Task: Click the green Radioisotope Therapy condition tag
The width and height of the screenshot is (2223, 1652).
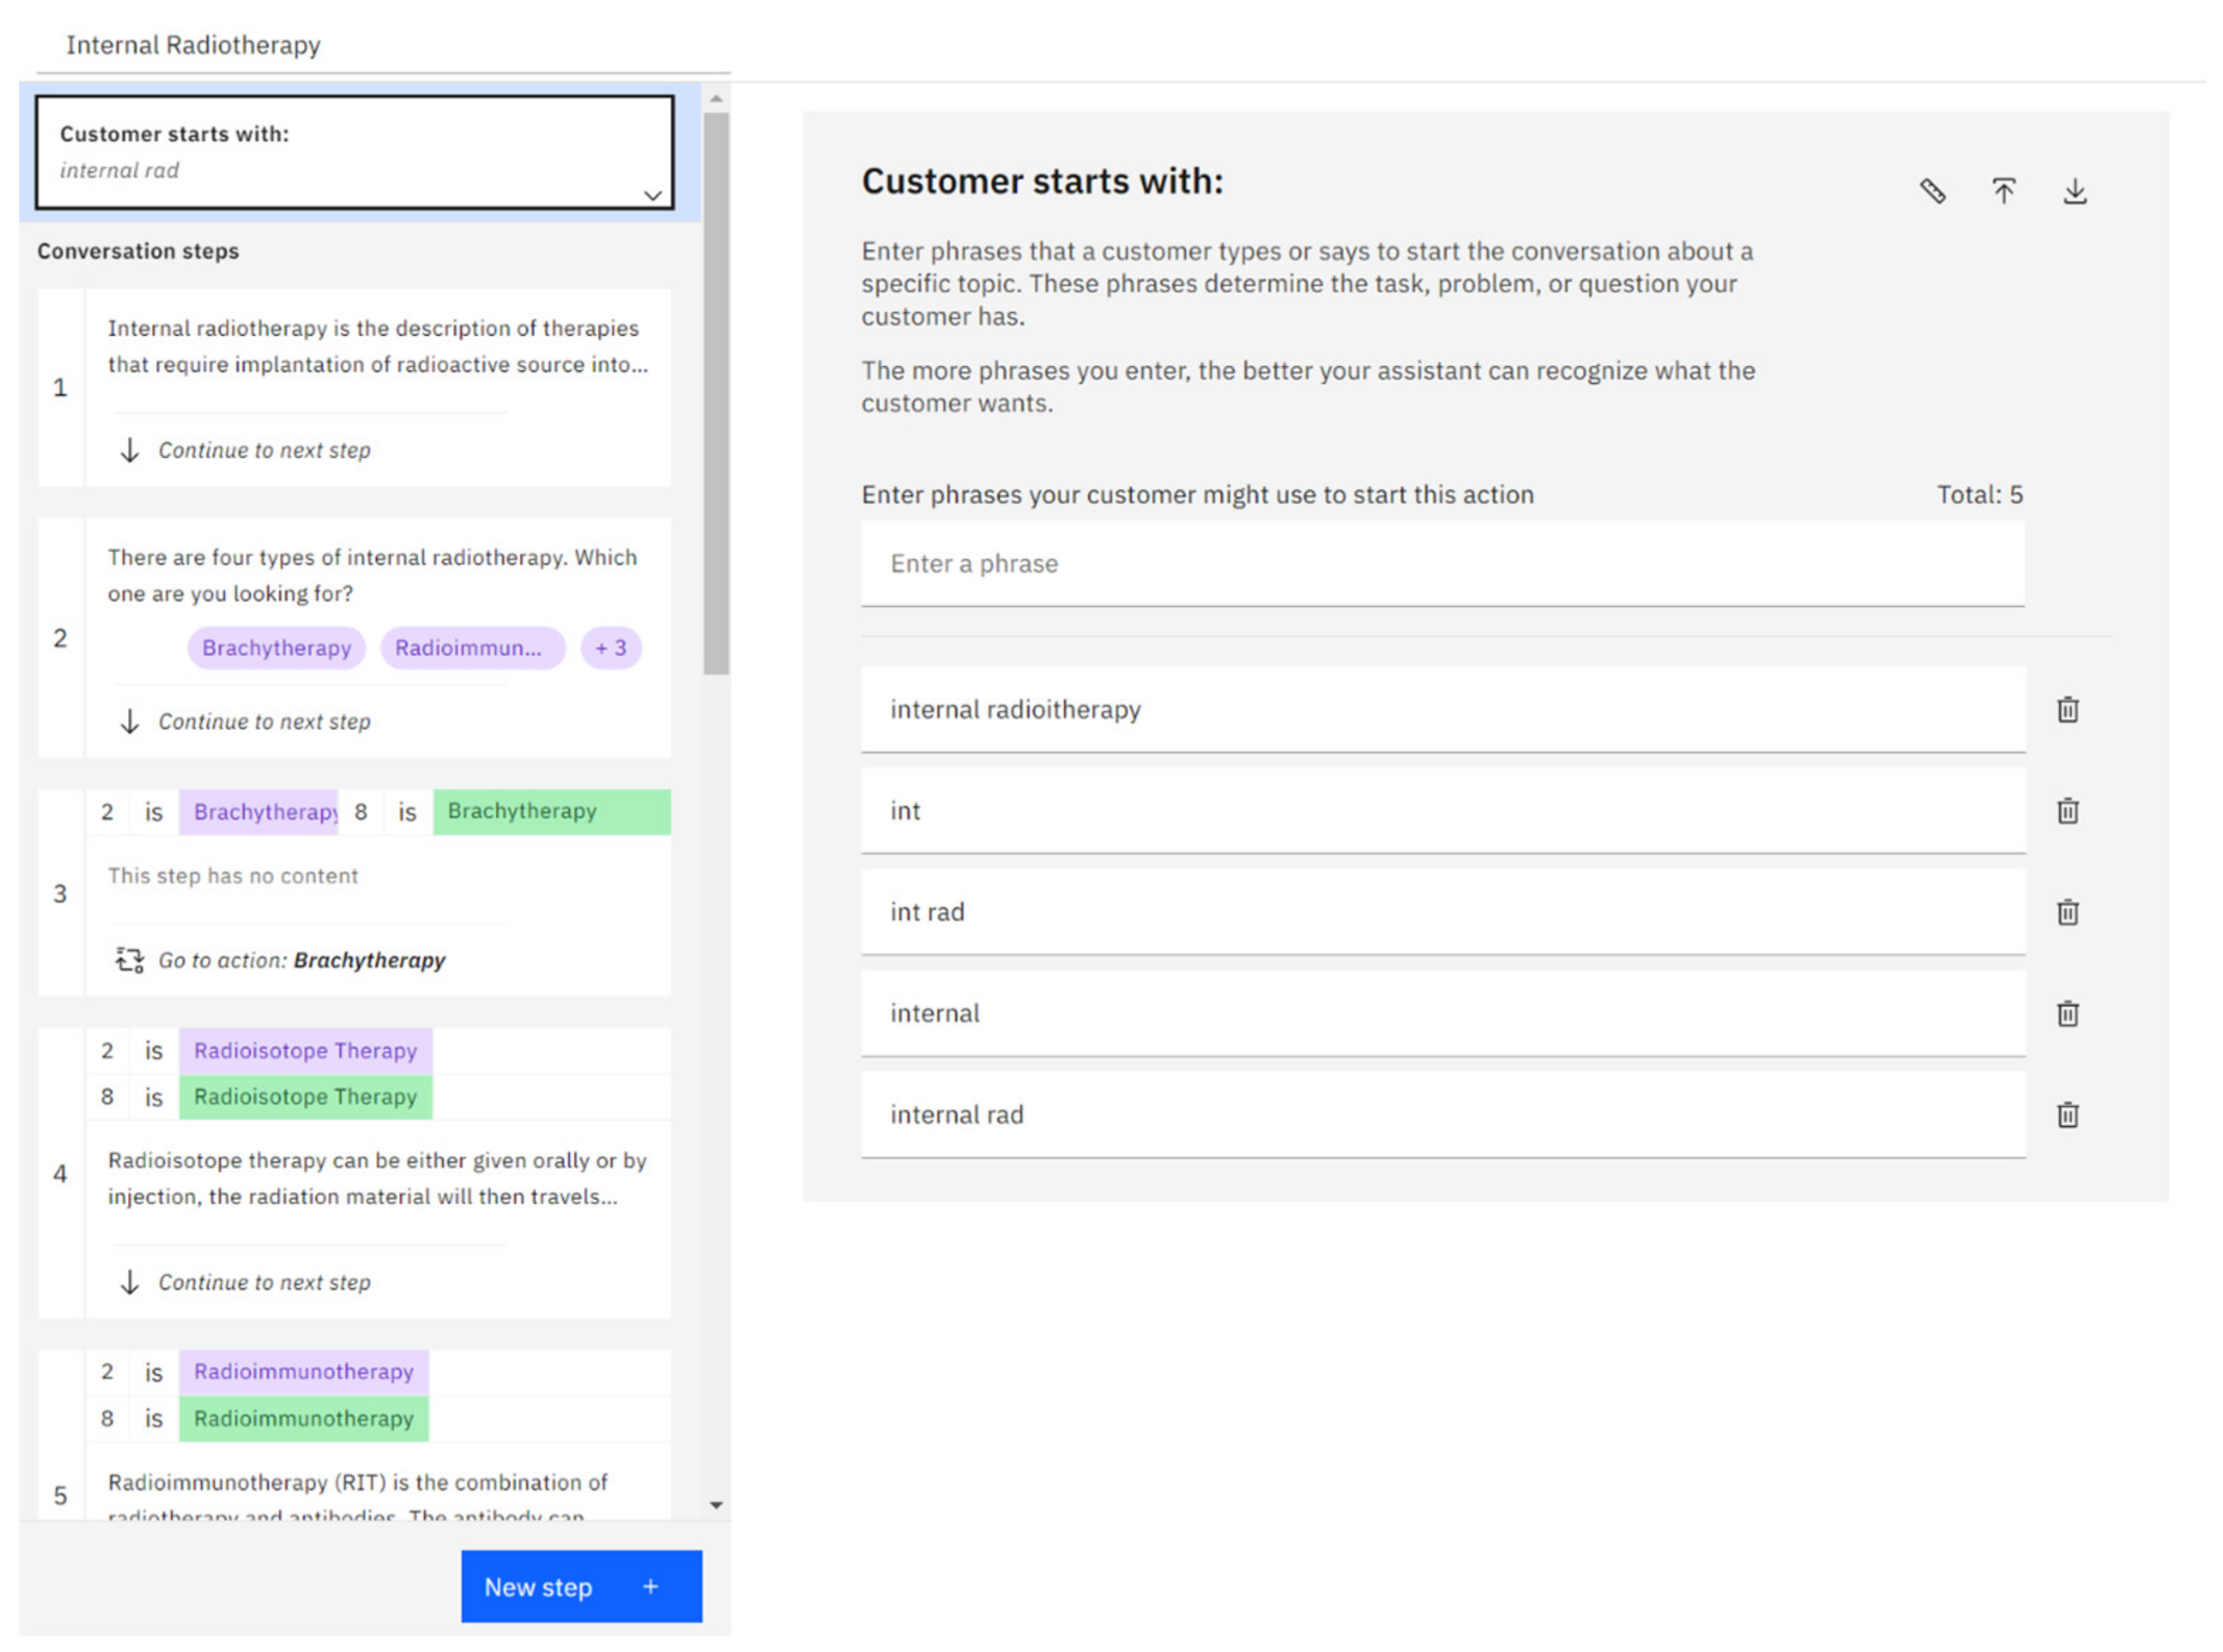Action: click(x=305, y=1097)
